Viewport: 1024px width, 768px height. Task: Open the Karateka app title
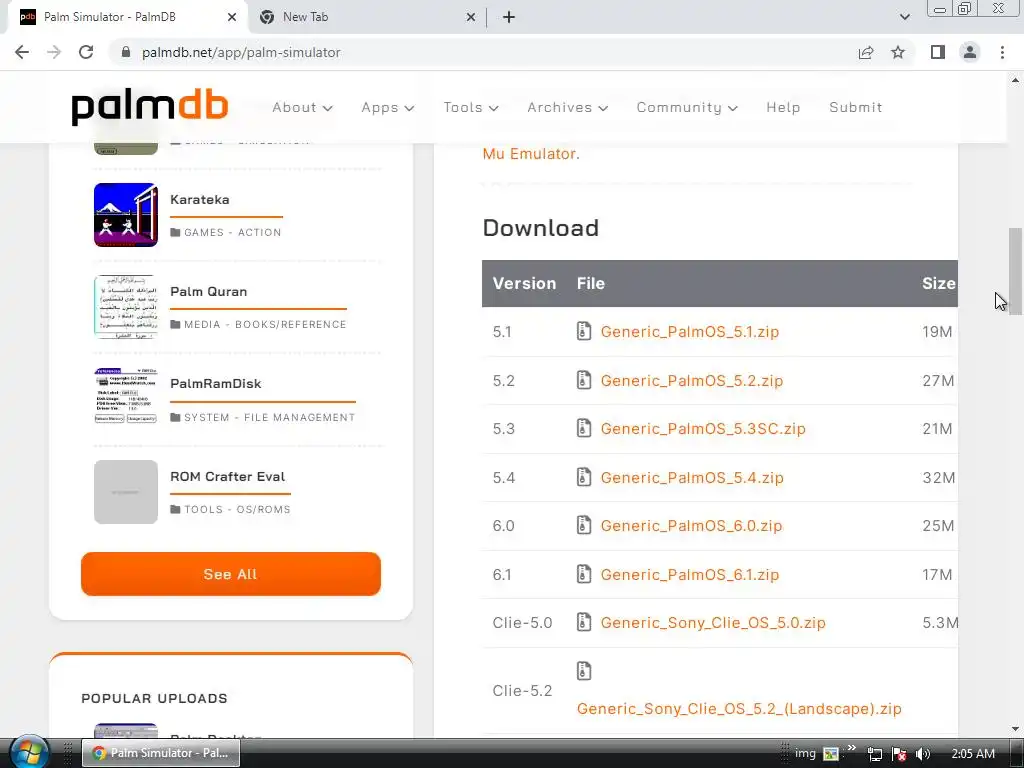point(199,200)
